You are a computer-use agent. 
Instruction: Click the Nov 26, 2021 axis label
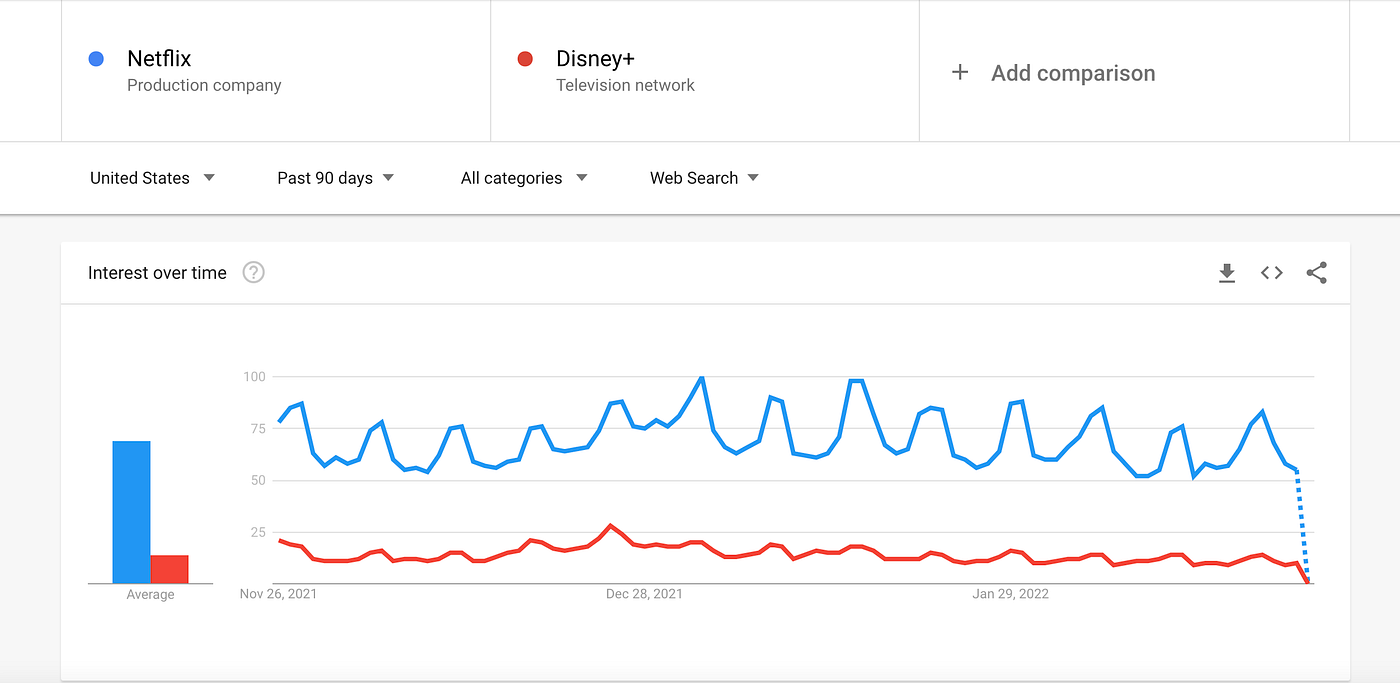(x=278, y=594)
